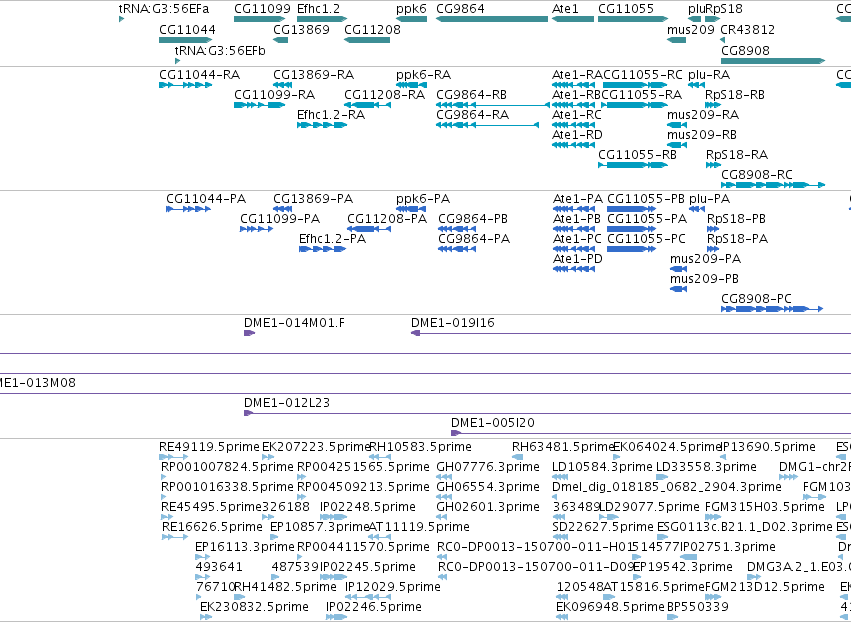
Task: Select the Efhc1.2-RA transcript label
Action: click(331, 115)
